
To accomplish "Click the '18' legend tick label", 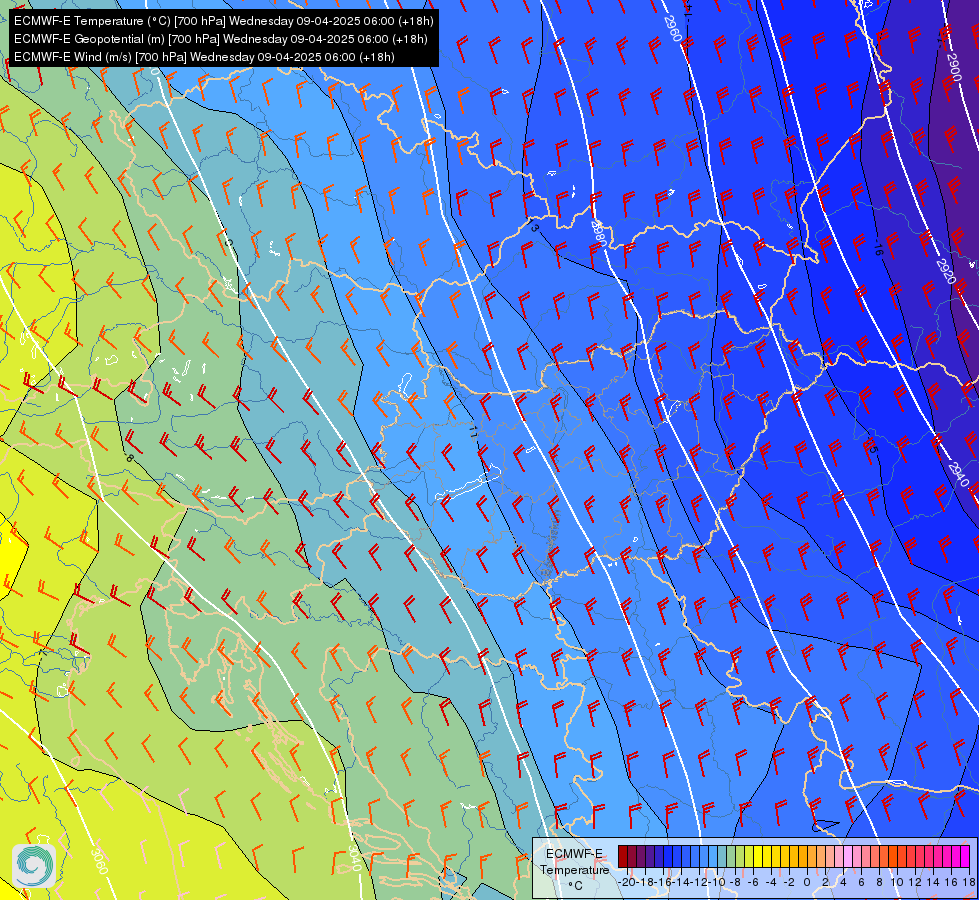I will click(968, 882).
